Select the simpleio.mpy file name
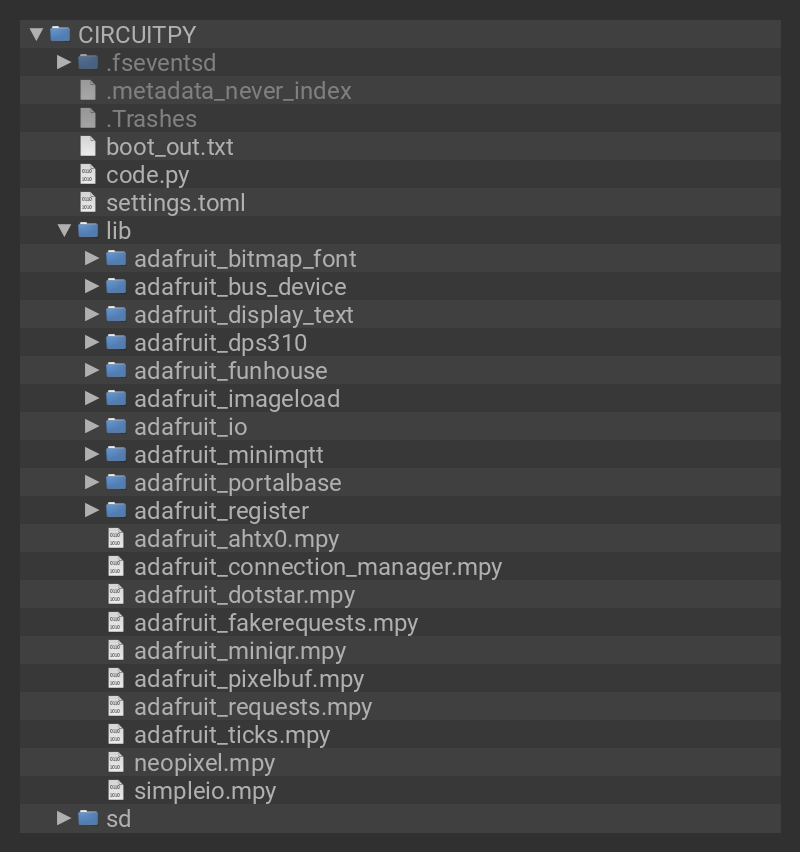 point(205,790)
